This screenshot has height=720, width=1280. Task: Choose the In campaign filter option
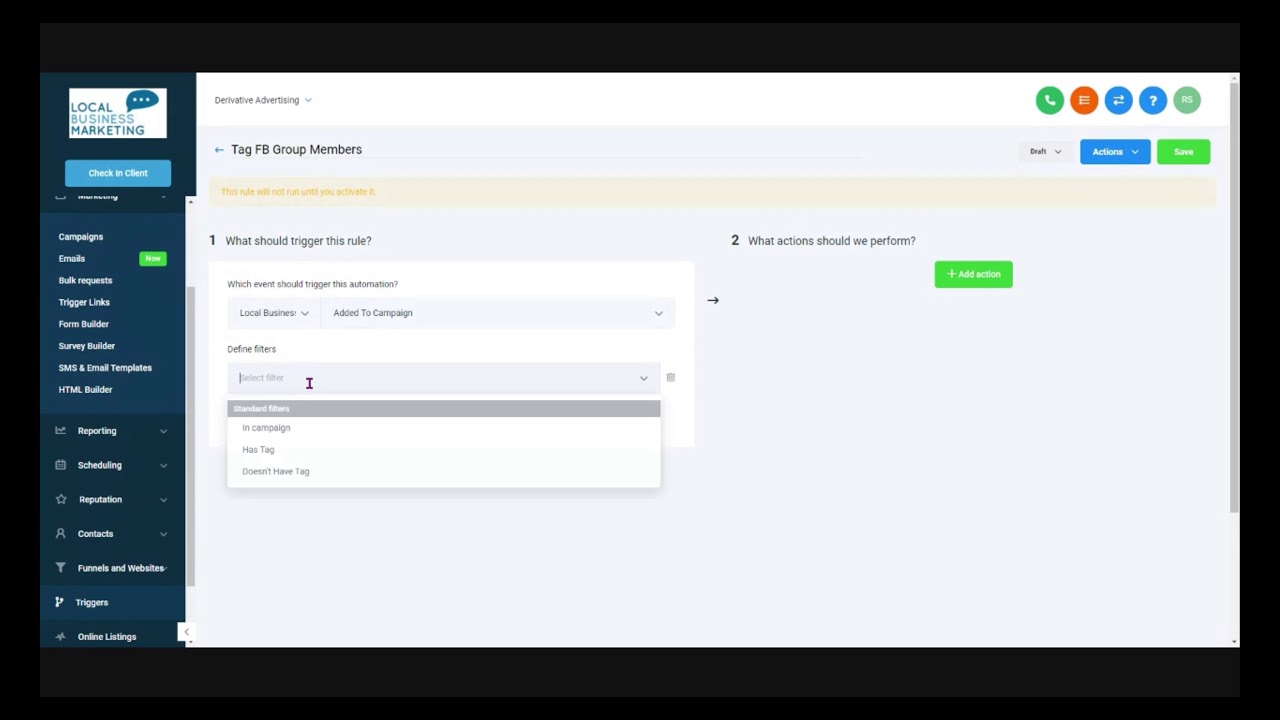click(443, 428)
